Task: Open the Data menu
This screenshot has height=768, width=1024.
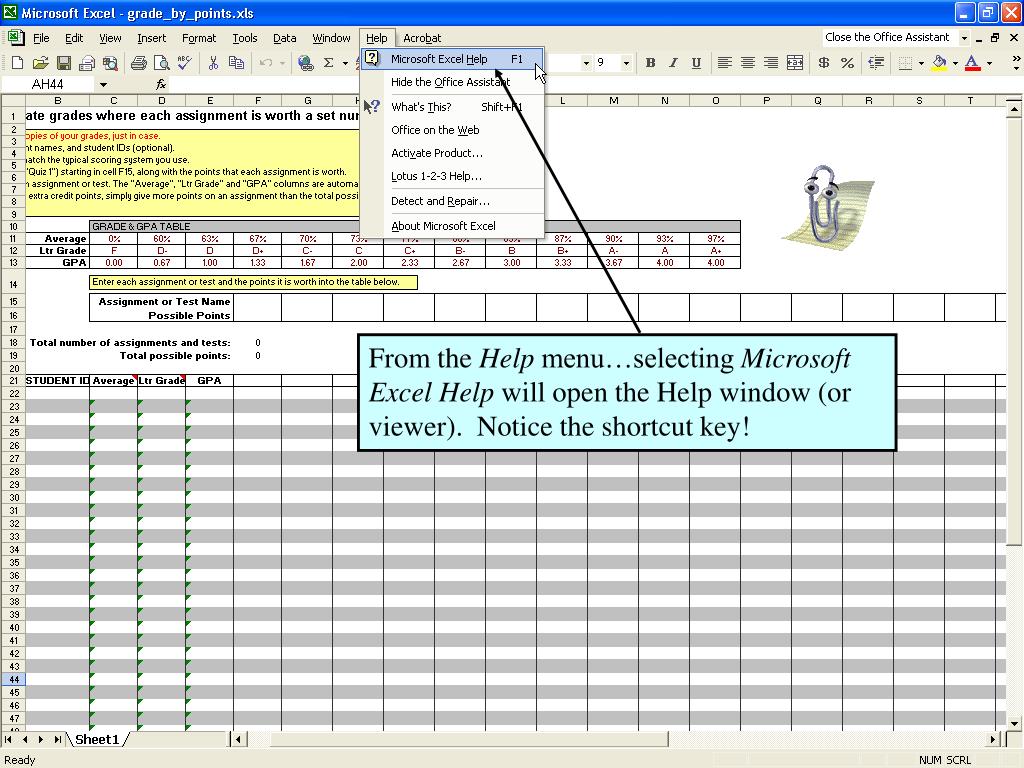Action: tap(284, 38)
